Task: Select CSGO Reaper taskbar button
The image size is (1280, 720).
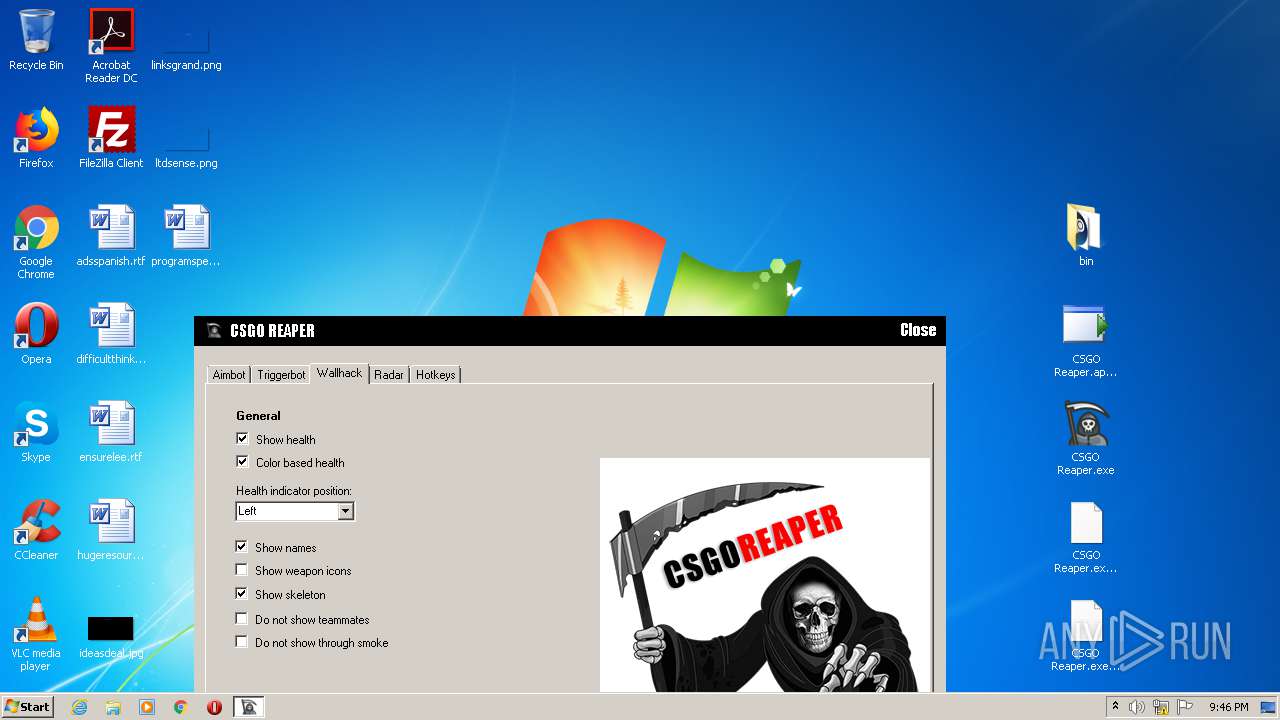Action: pyautogui.click(x=249, y=707)
